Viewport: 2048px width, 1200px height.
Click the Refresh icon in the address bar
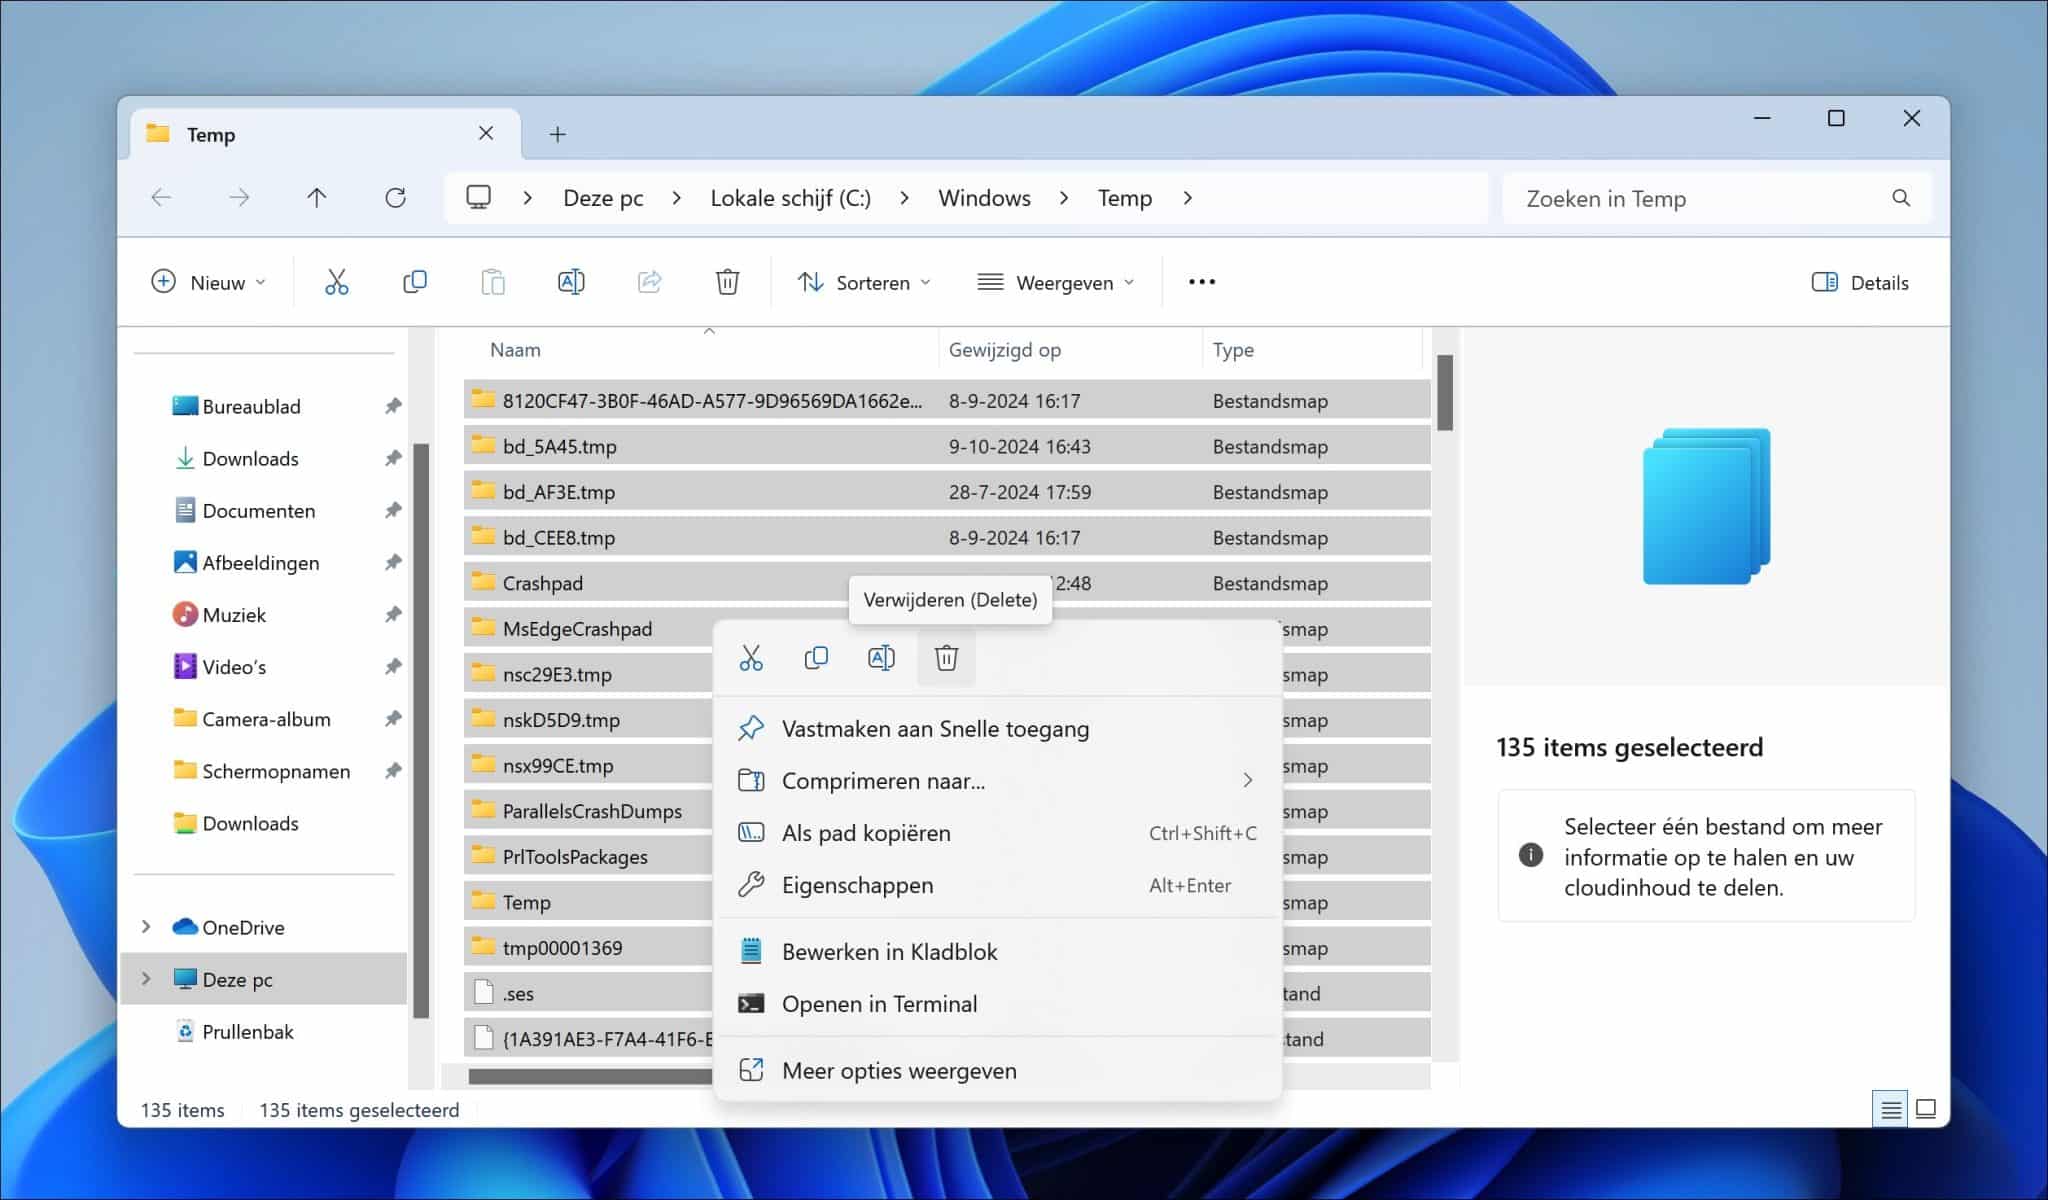point(395,197)
